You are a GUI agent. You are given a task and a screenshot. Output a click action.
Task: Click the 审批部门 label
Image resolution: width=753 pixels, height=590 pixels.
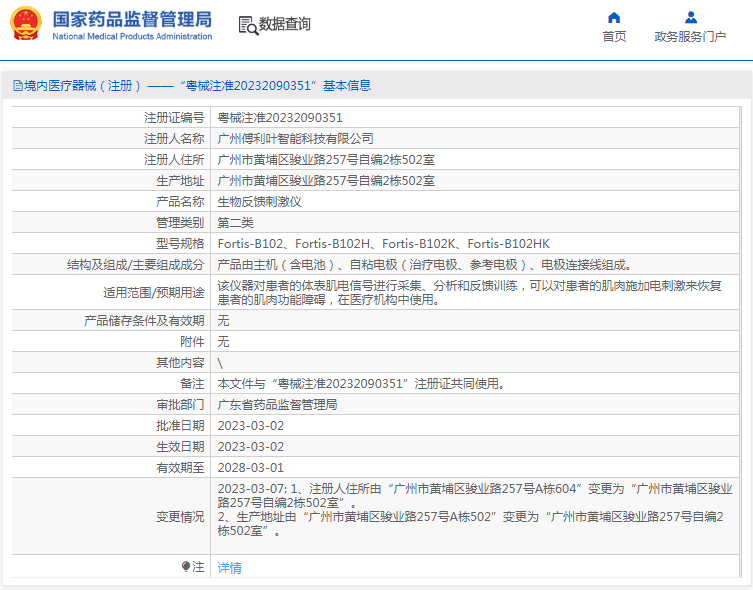point(180,405)
